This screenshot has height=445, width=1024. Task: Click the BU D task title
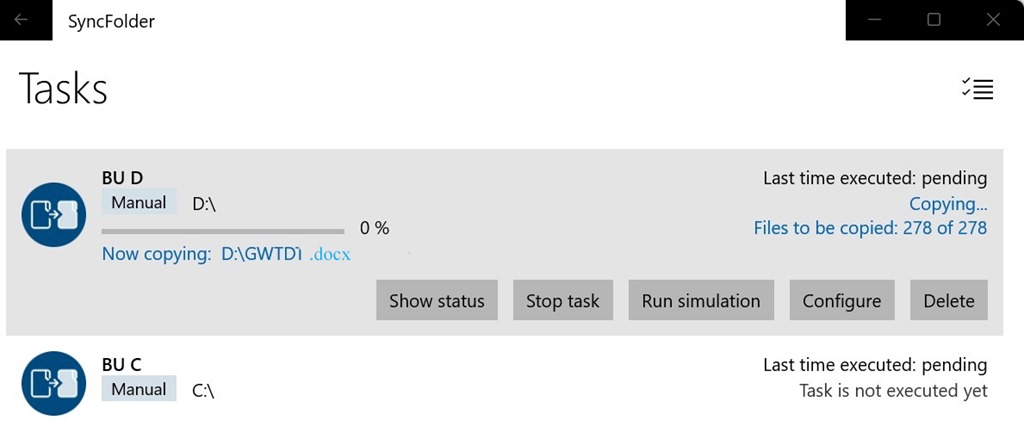pos(123,178)
